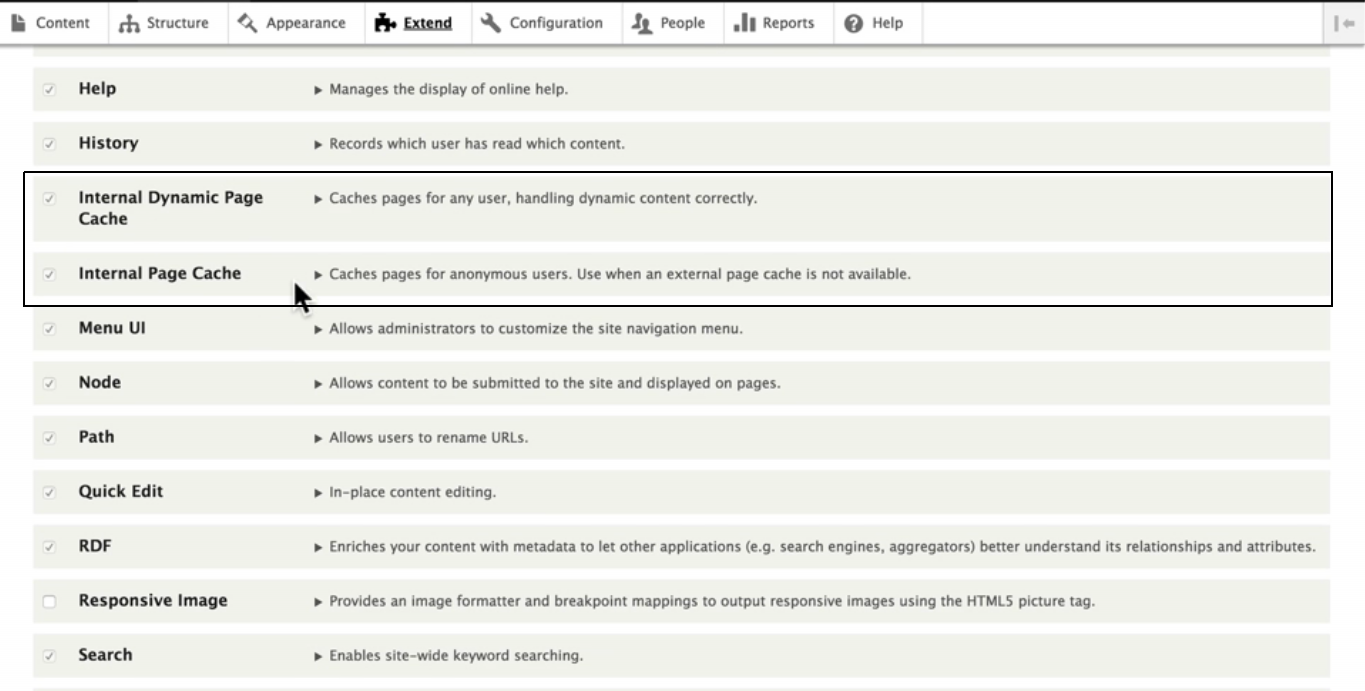
Task: Enable the Responsive Image module checkbox
Action: tap(50, 602)
